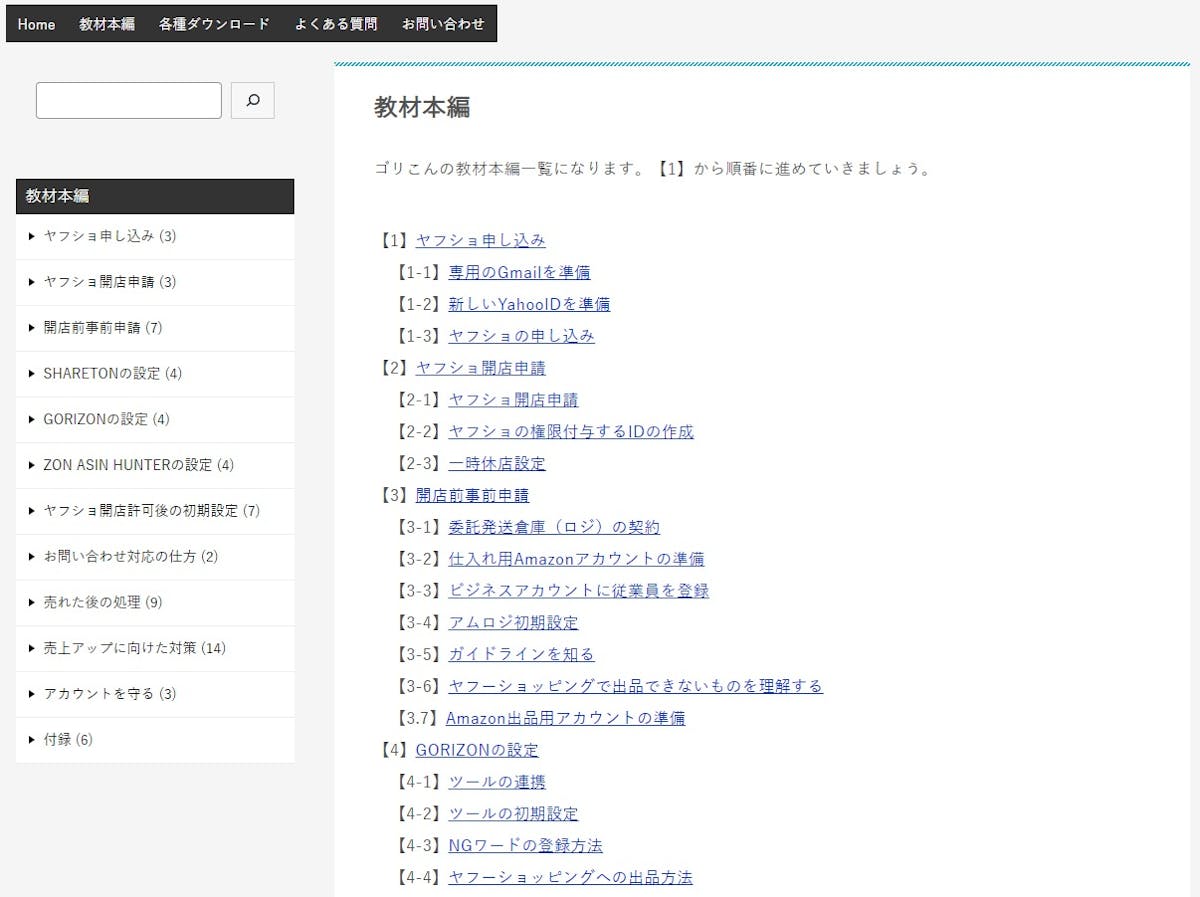
Task: Open the 専用のGmailを準備 link
Action: pos(519,272)
